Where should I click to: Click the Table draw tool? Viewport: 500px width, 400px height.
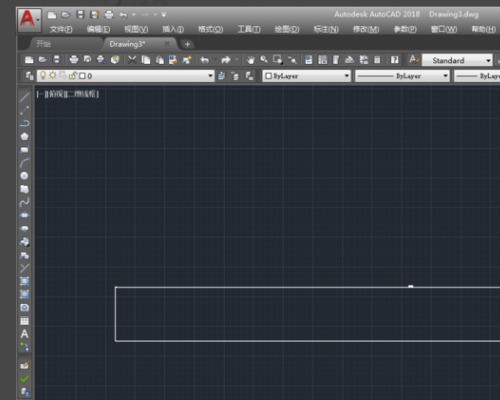(24, 321)
